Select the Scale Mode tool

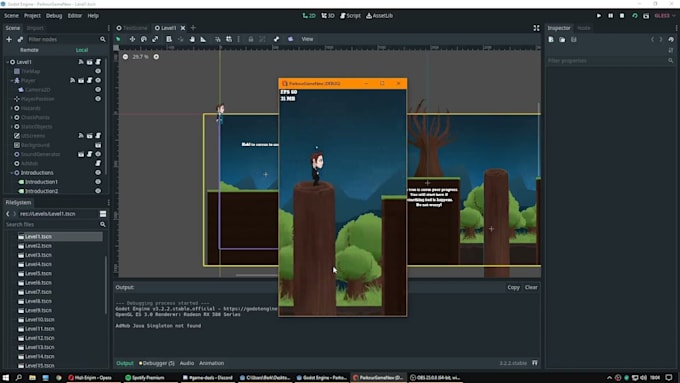tap(155, 39)
